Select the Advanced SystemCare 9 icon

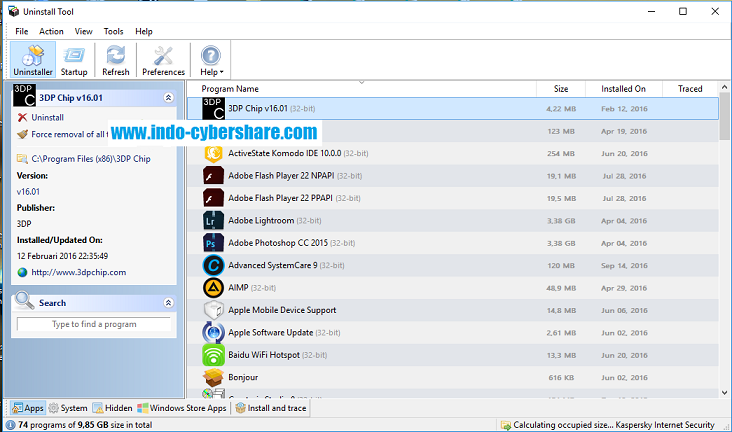213,265
